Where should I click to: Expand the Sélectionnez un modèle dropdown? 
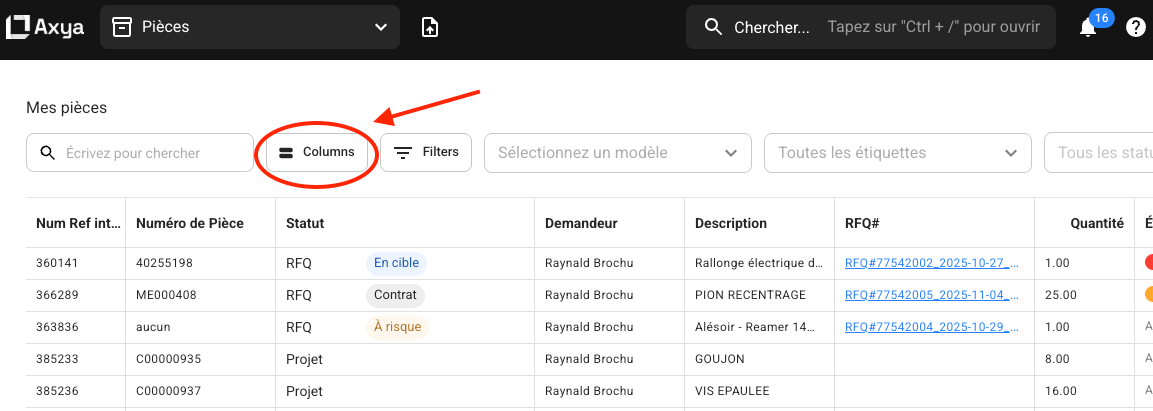[617, 153]
